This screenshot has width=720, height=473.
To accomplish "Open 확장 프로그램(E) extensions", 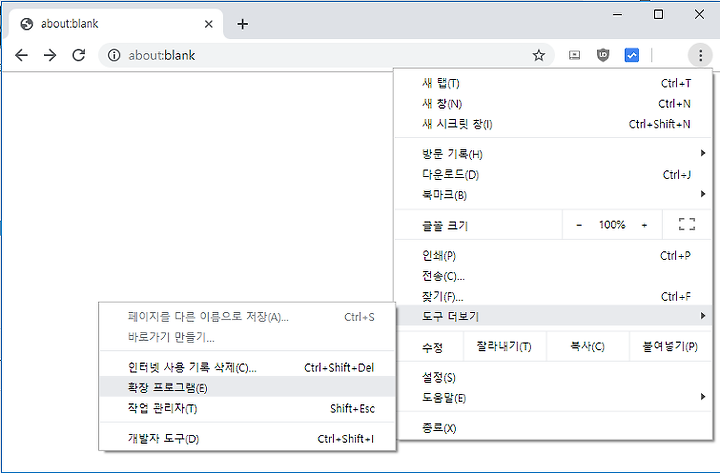I will pyautogui.click(x=247, y=387).
